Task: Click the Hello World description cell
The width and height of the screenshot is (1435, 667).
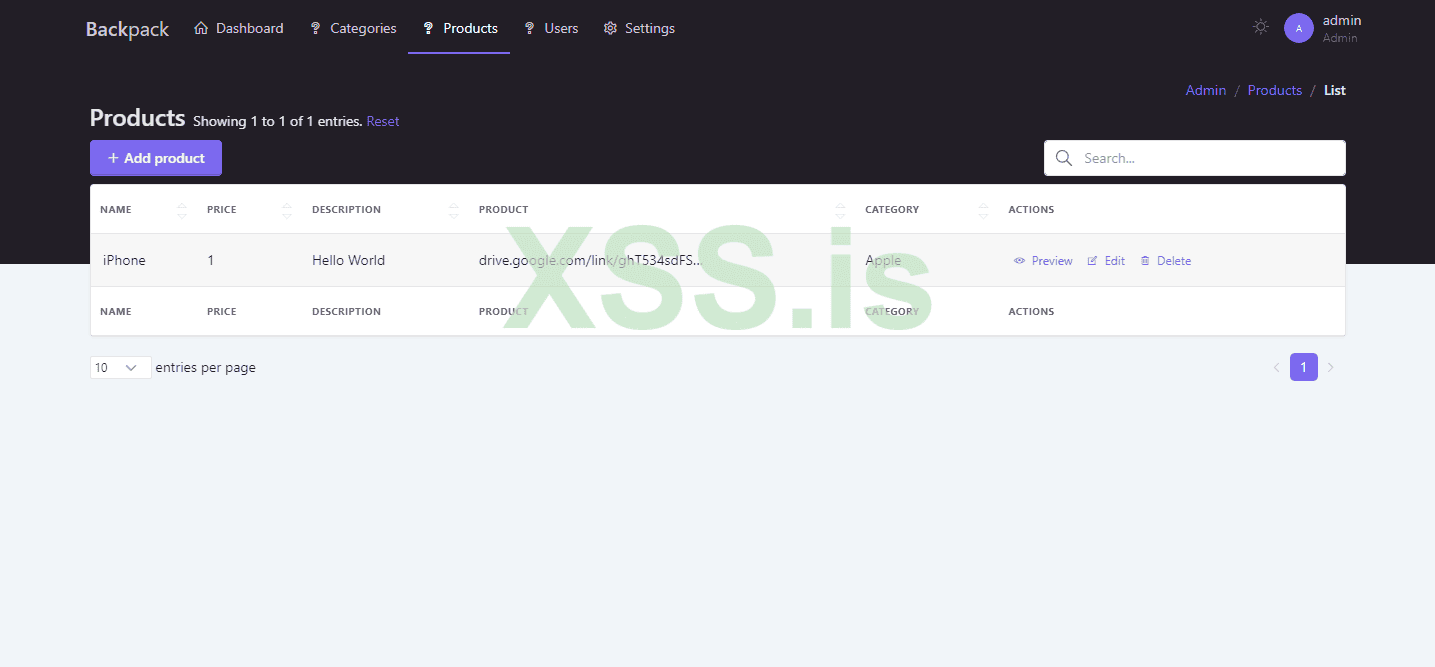Action: (x=348, y=260)
